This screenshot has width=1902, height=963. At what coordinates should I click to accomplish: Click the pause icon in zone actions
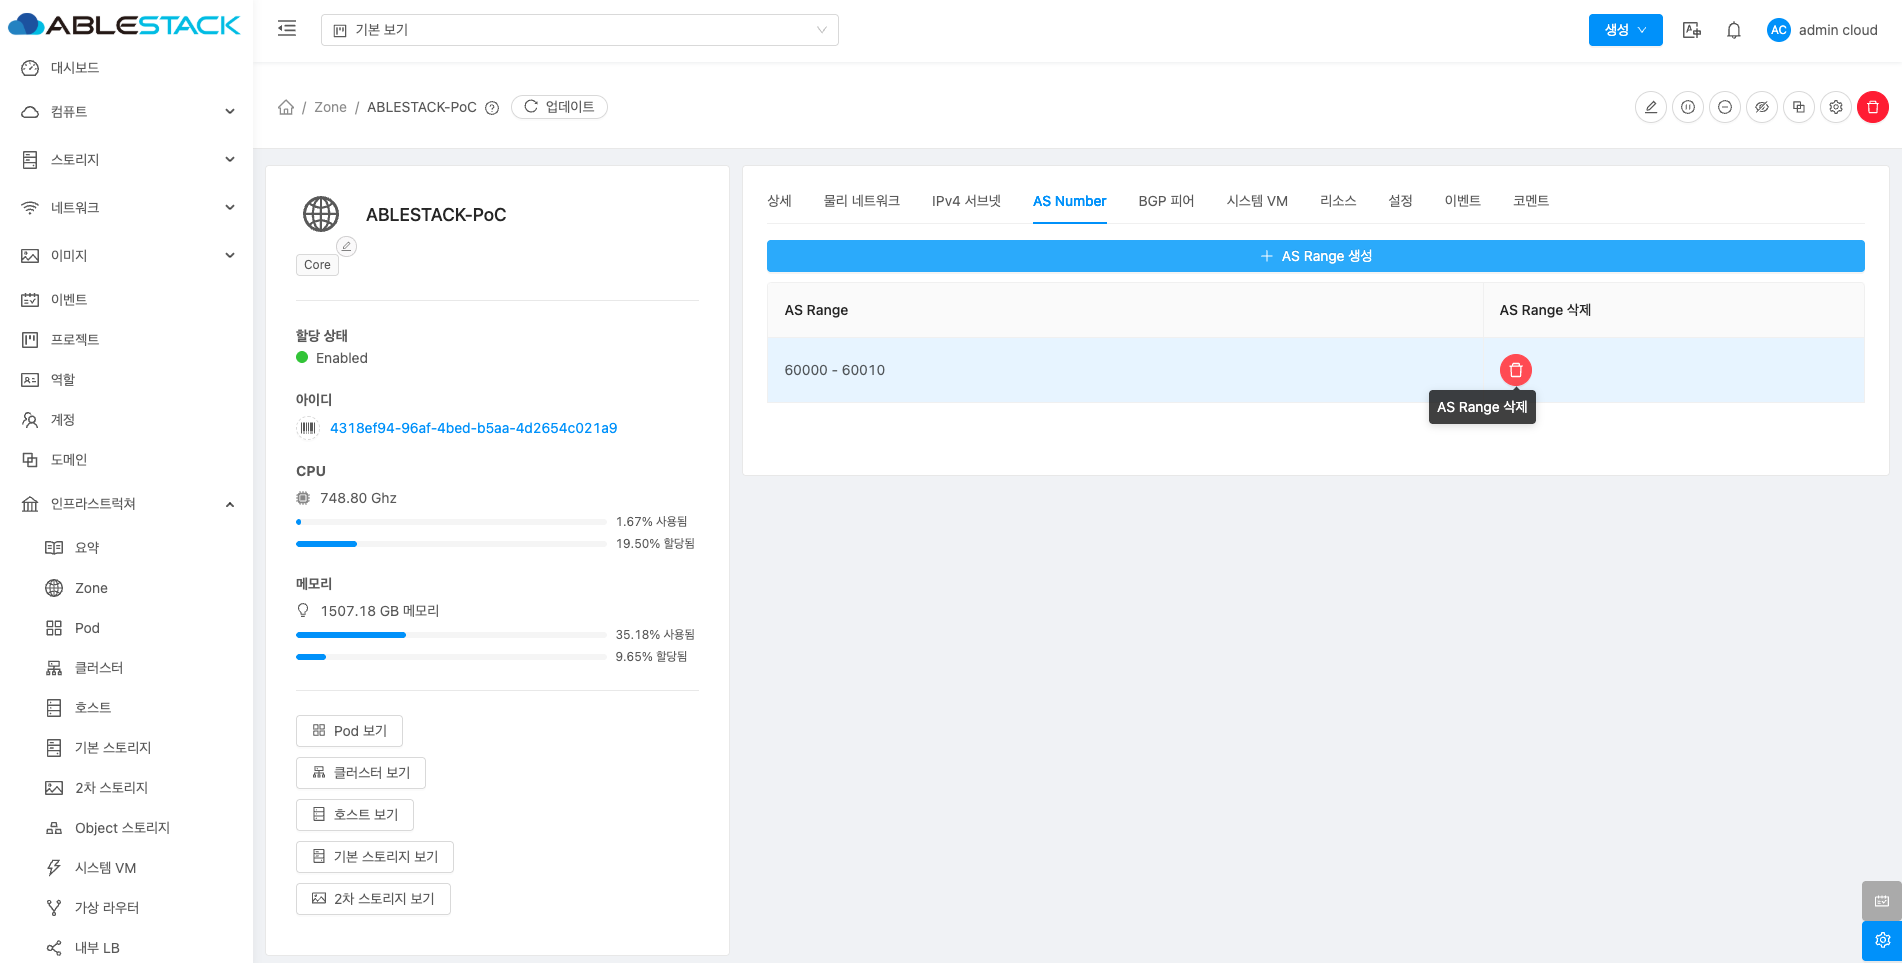pyautogui.click(x=1687, y=107)
